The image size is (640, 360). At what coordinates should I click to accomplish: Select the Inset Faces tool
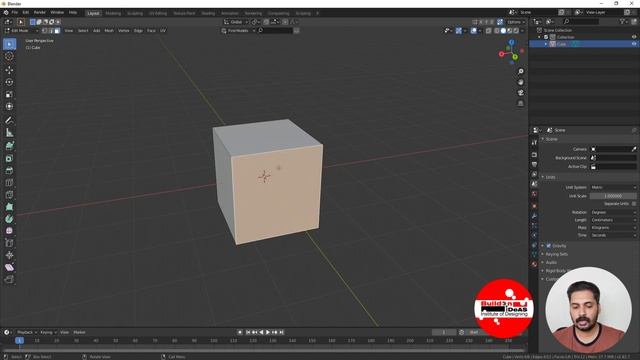pyautogui.click(x=9, y=158)
